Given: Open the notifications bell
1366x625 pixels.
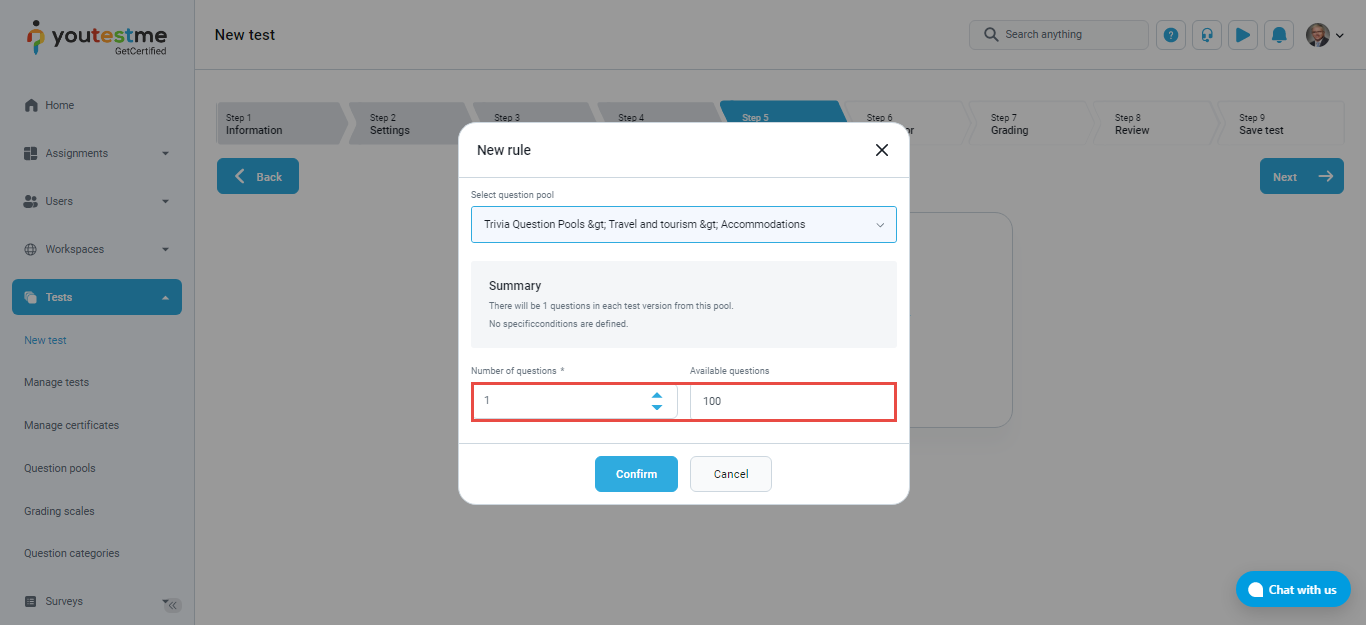Looking at the screenshot, I should point(1279,35).
